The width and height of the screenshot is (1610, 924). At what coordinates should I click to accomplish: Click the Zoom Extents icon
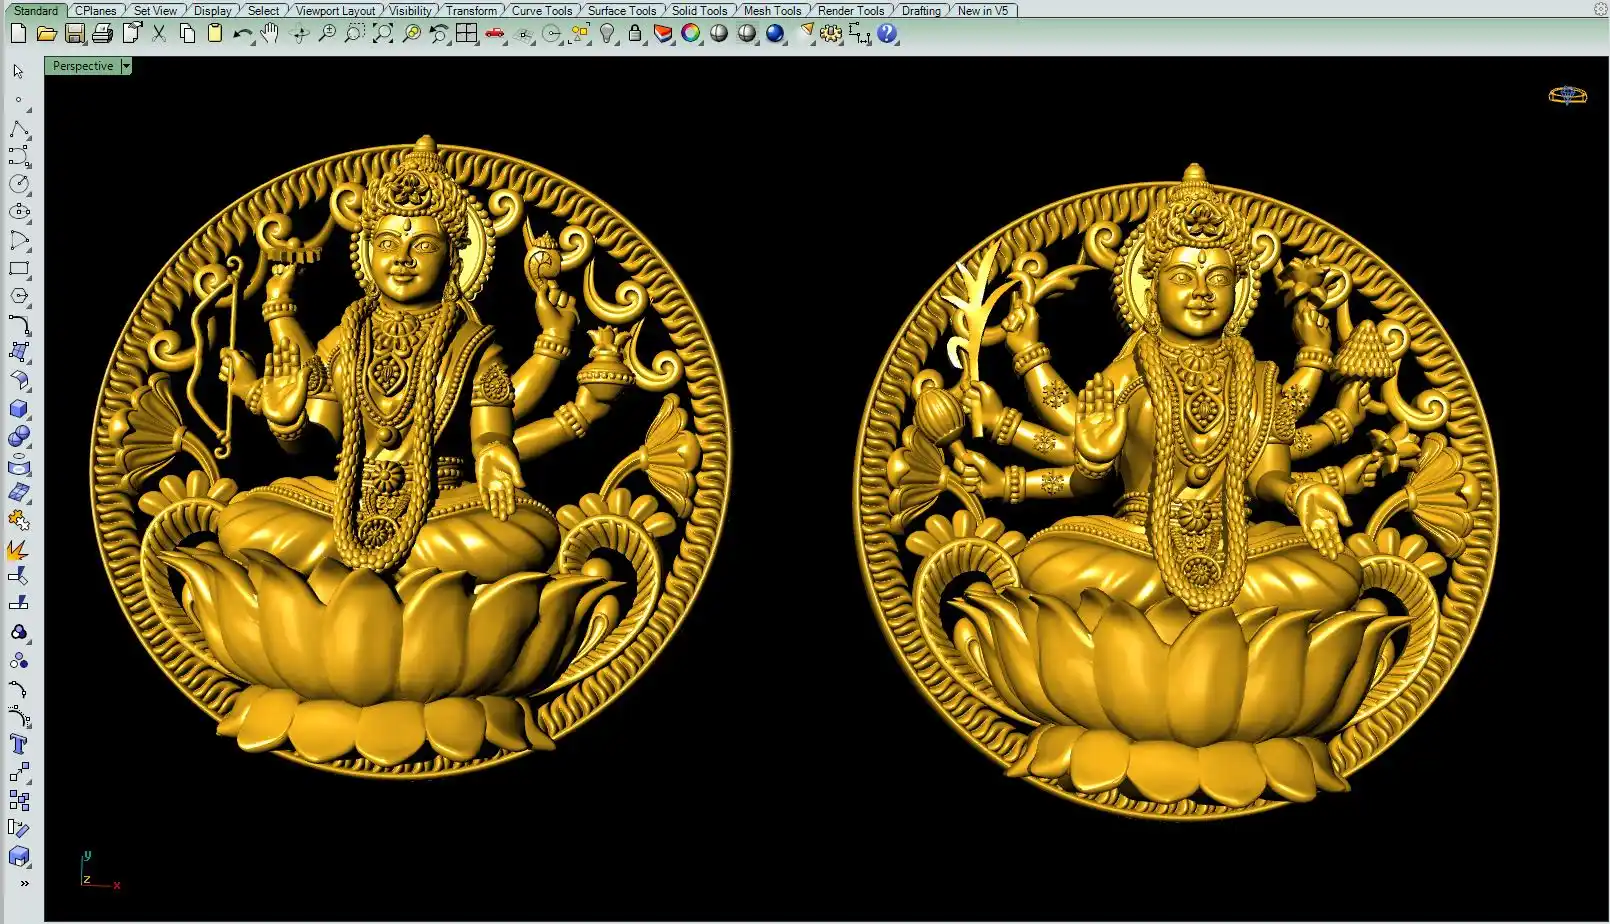pos(383,33)
